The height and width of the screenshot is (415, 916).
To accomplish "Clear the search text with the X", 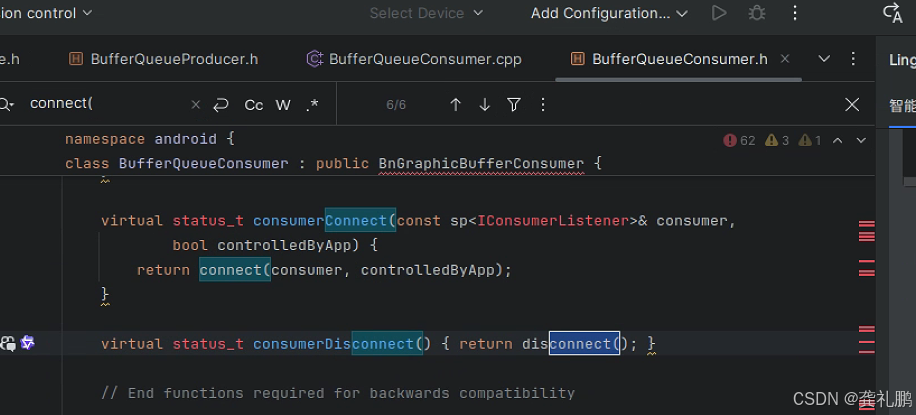I will [195, 105].
